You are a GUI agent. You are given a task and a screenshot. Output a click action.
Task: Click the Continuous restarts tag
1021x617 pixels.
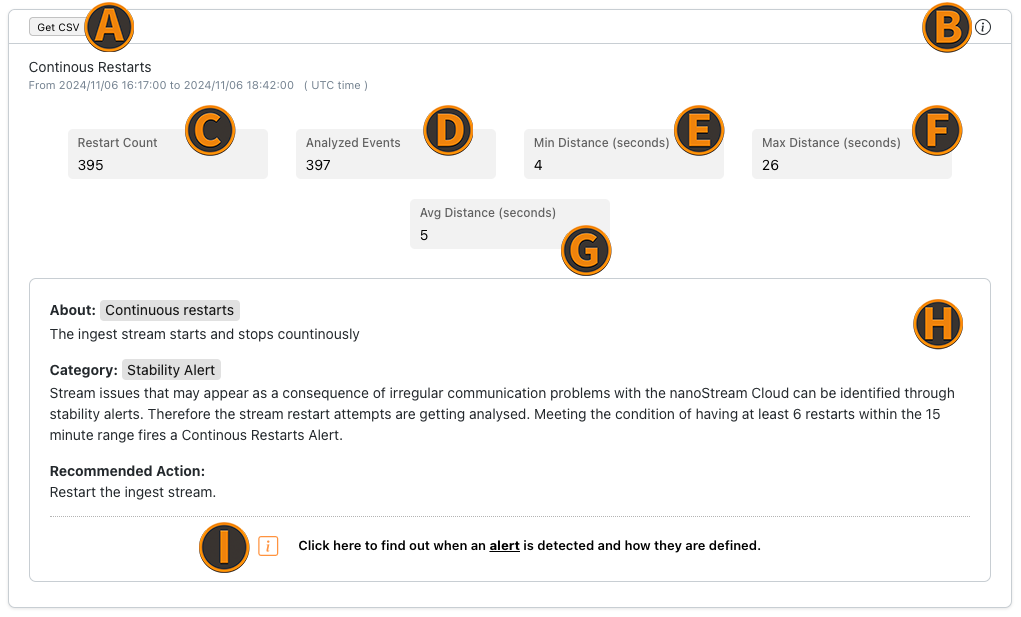coord(169,310)
